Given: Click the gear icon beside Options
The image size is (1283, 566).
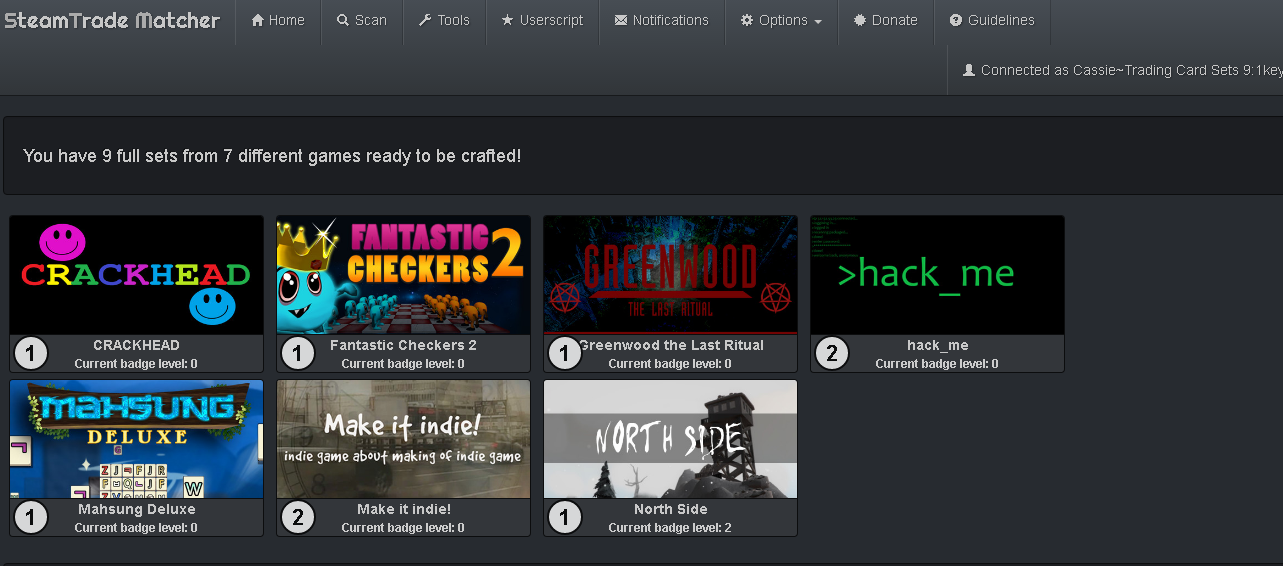Looking at the screenshot, I should click(747, 20).
